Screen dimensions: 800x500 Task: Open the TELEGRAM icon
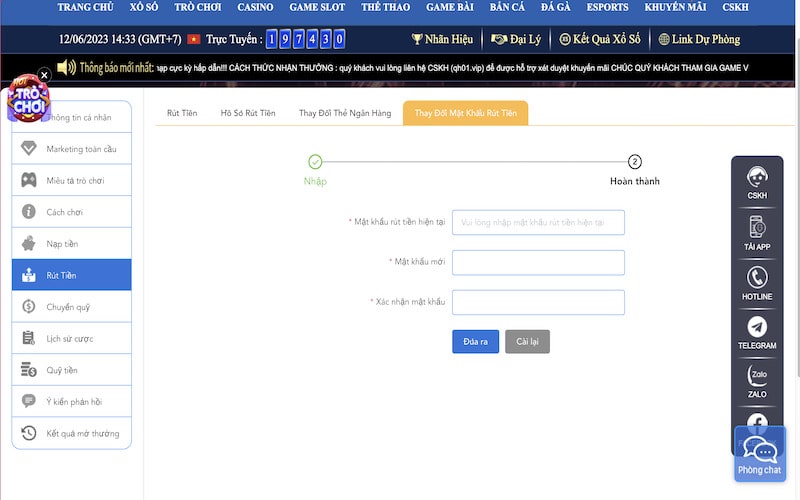tap(757, 327)
